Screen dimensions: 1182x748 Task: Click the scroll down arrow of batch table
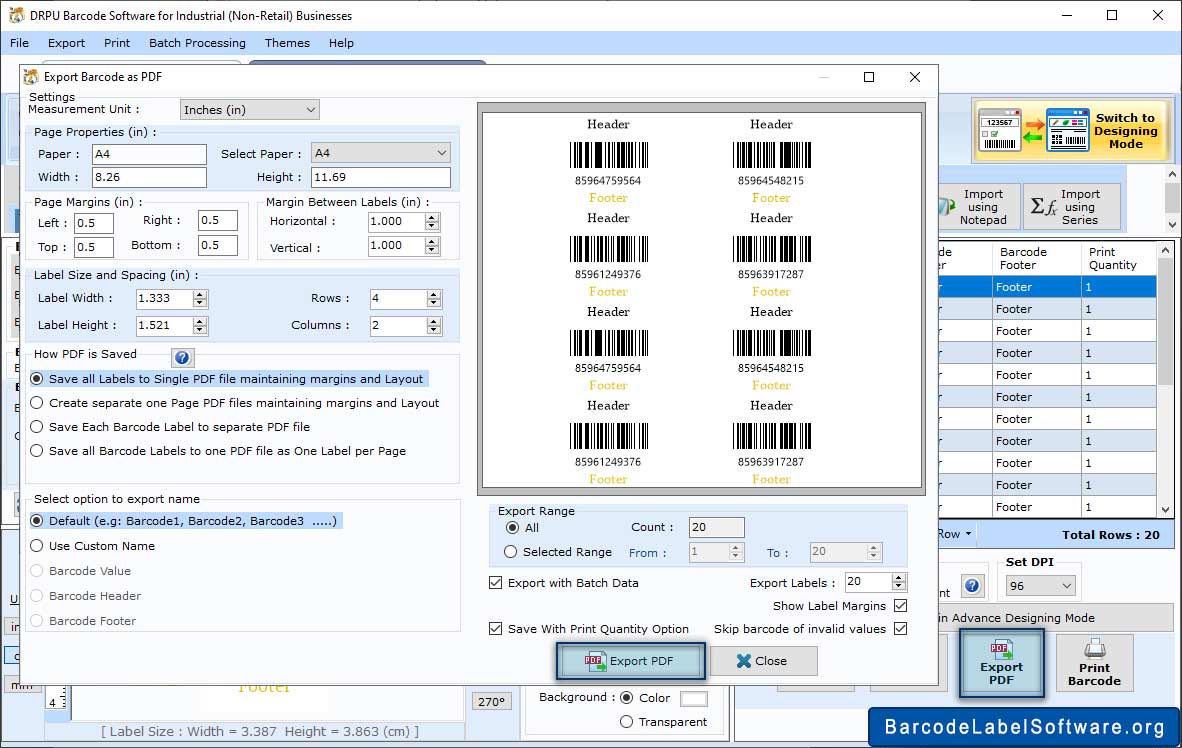click(x=1165, y=510)
